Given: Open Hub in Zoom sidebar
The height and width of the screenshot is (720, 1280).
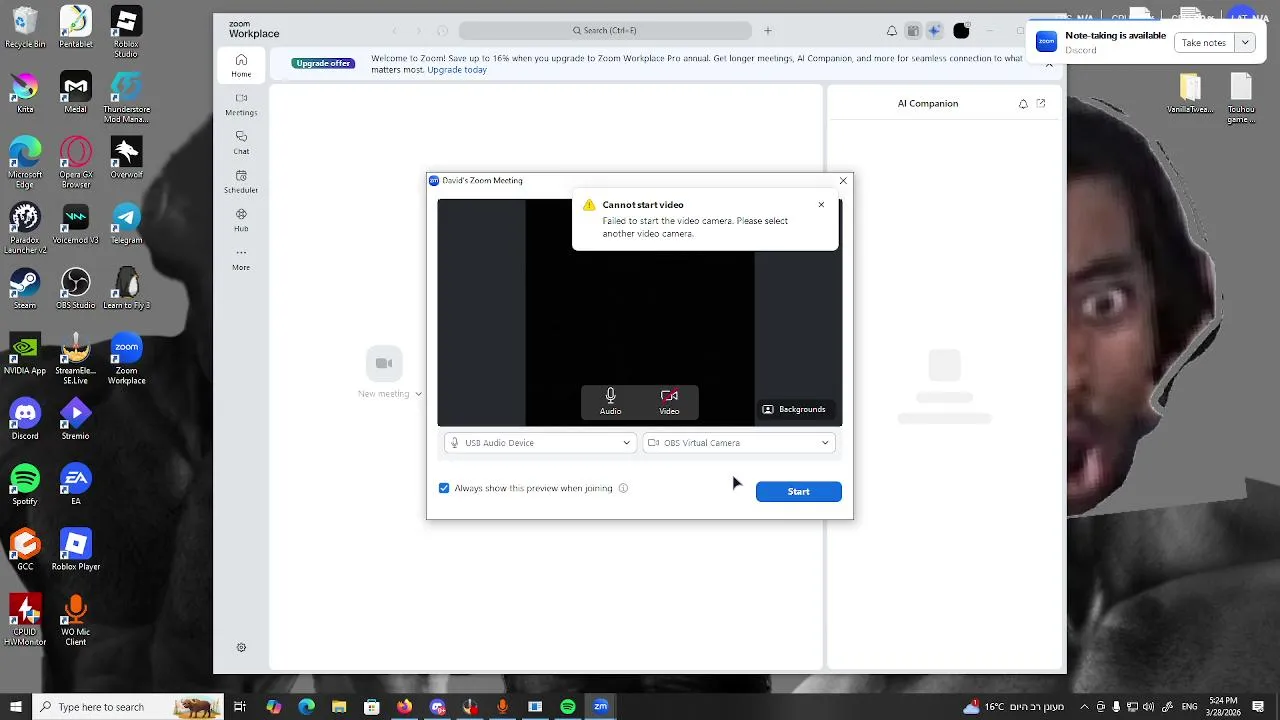Looking at the screenshot, I should 241,220.
